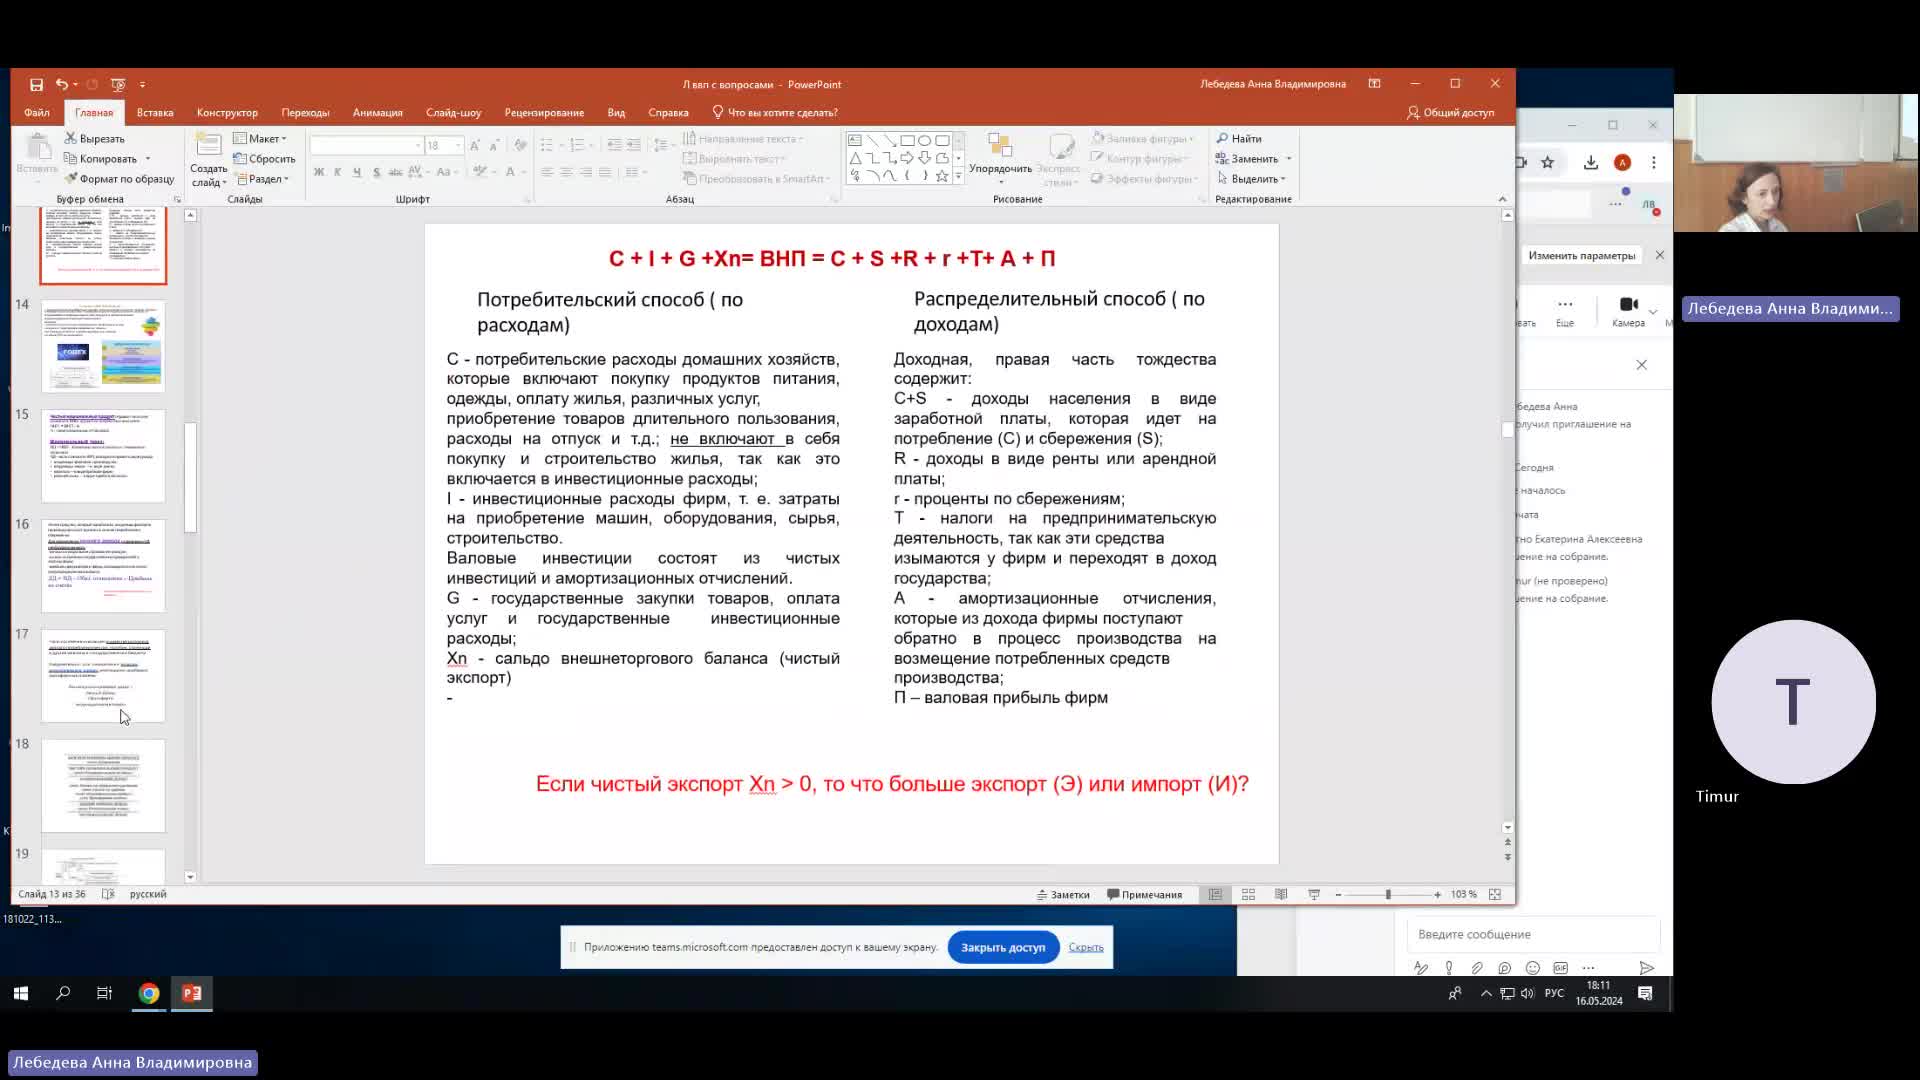Switch to the Конструктор tab
The height and width of the screenshot is (1080, 1920).
pos(227,113)
